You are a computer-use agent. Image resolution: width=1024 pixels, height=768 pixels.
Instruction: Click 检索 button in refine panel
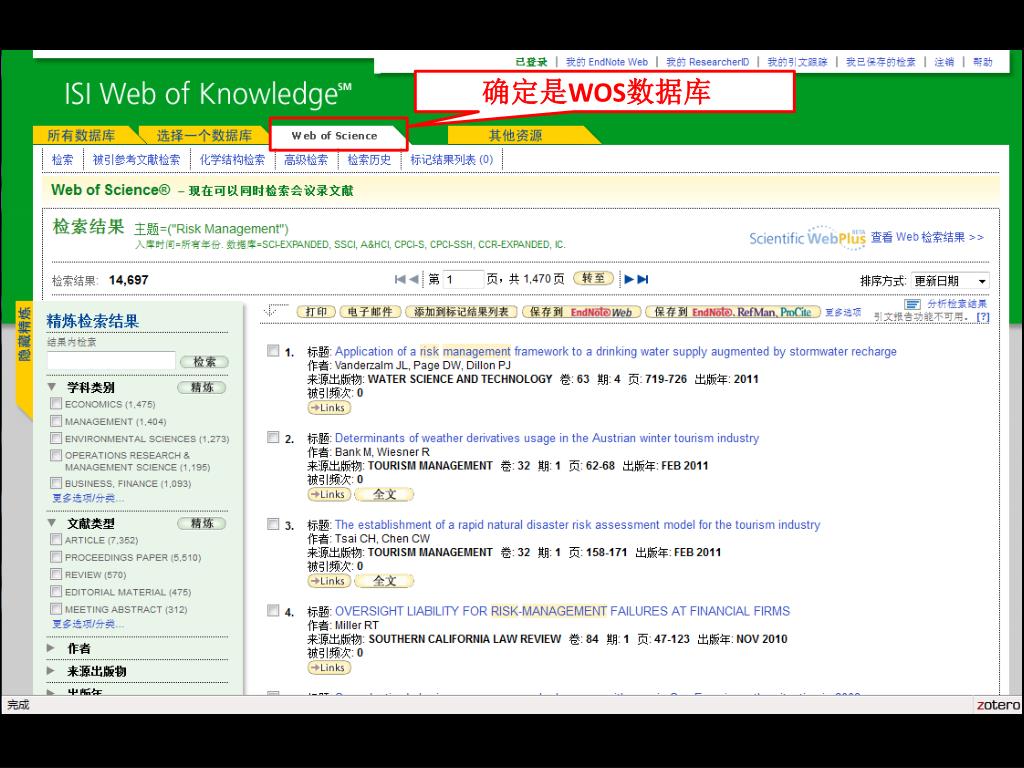204,362
